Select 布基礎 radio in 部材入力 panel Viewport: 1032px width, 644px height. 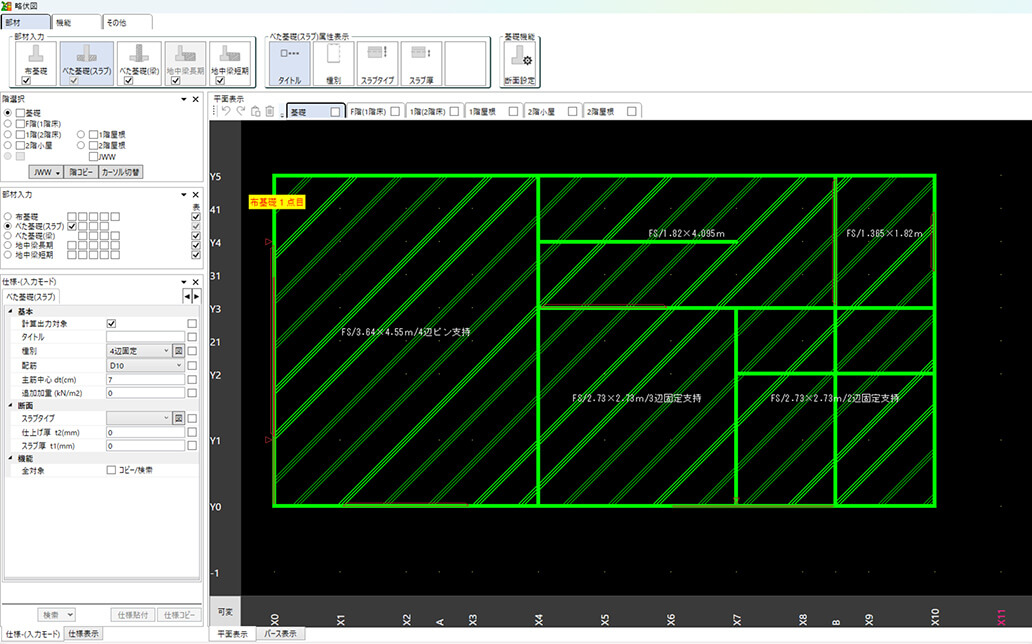(8, 216)
